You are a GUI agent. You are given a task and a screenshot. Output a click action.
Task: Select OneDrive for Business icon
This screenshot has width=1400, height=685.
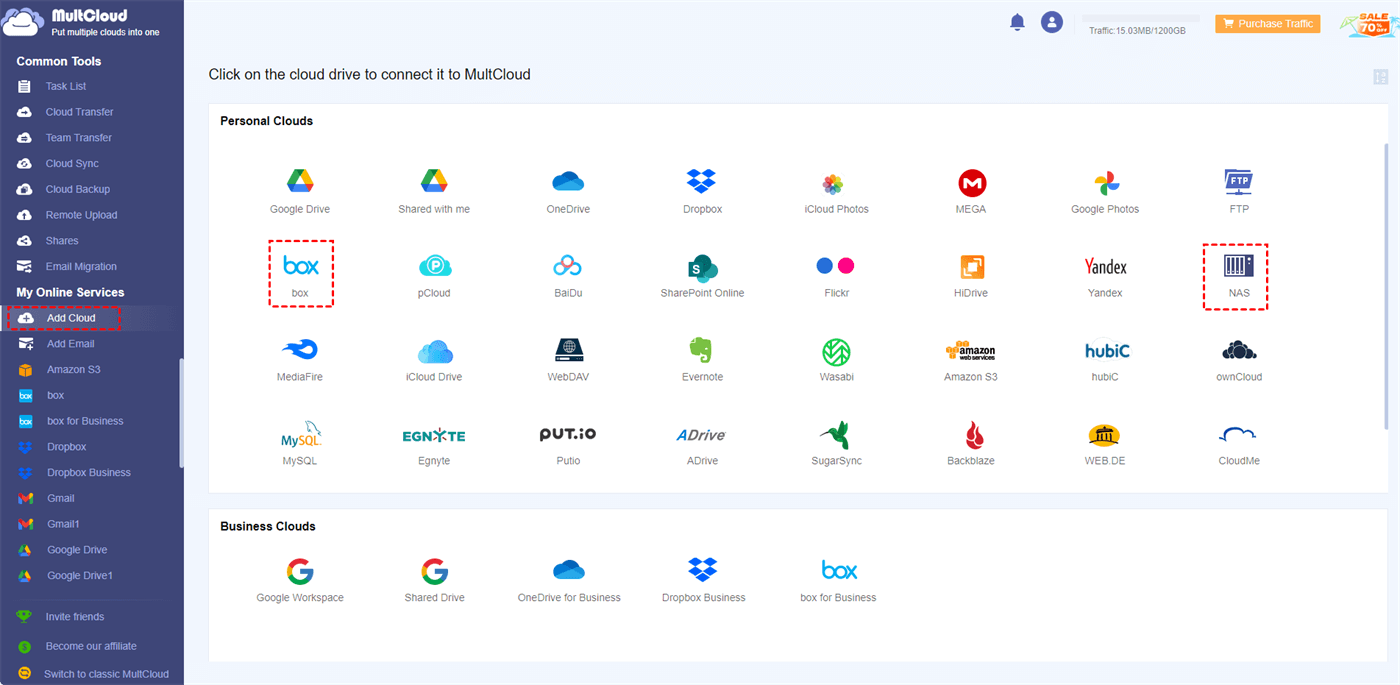coord(568,570)
